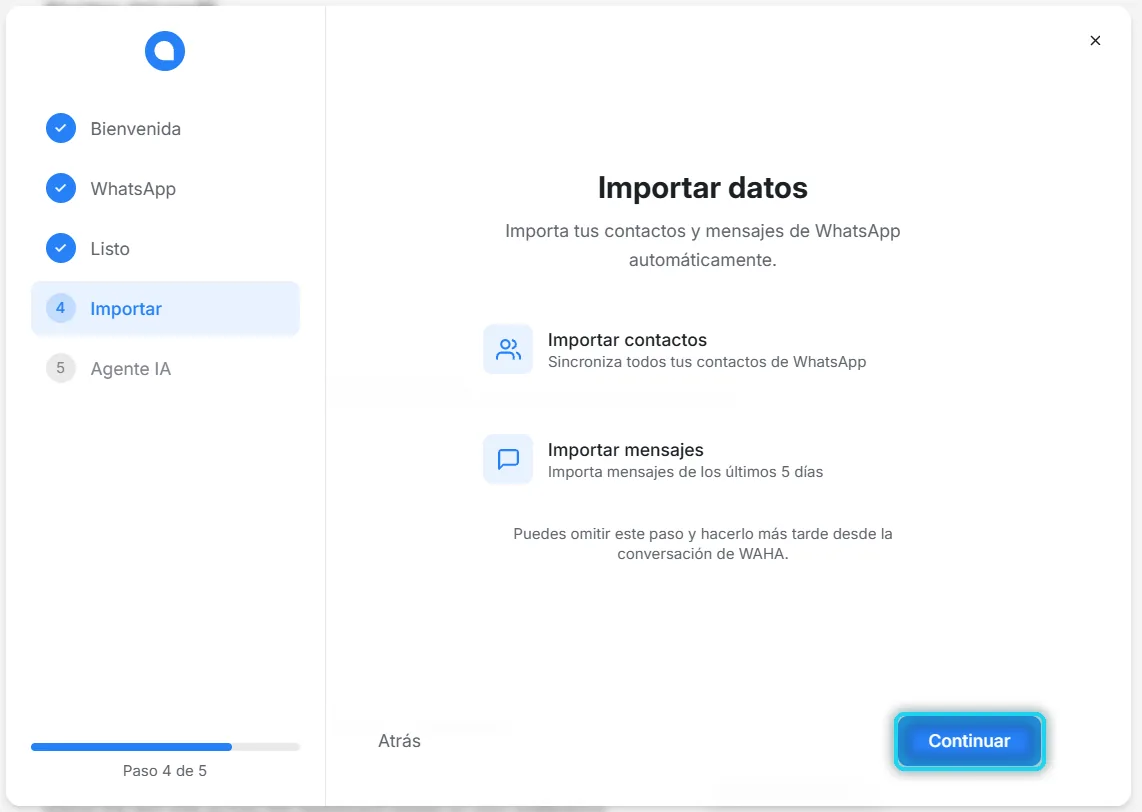Go to the Listo step
Screen dimensions: 1142x812
pos(165,248)
